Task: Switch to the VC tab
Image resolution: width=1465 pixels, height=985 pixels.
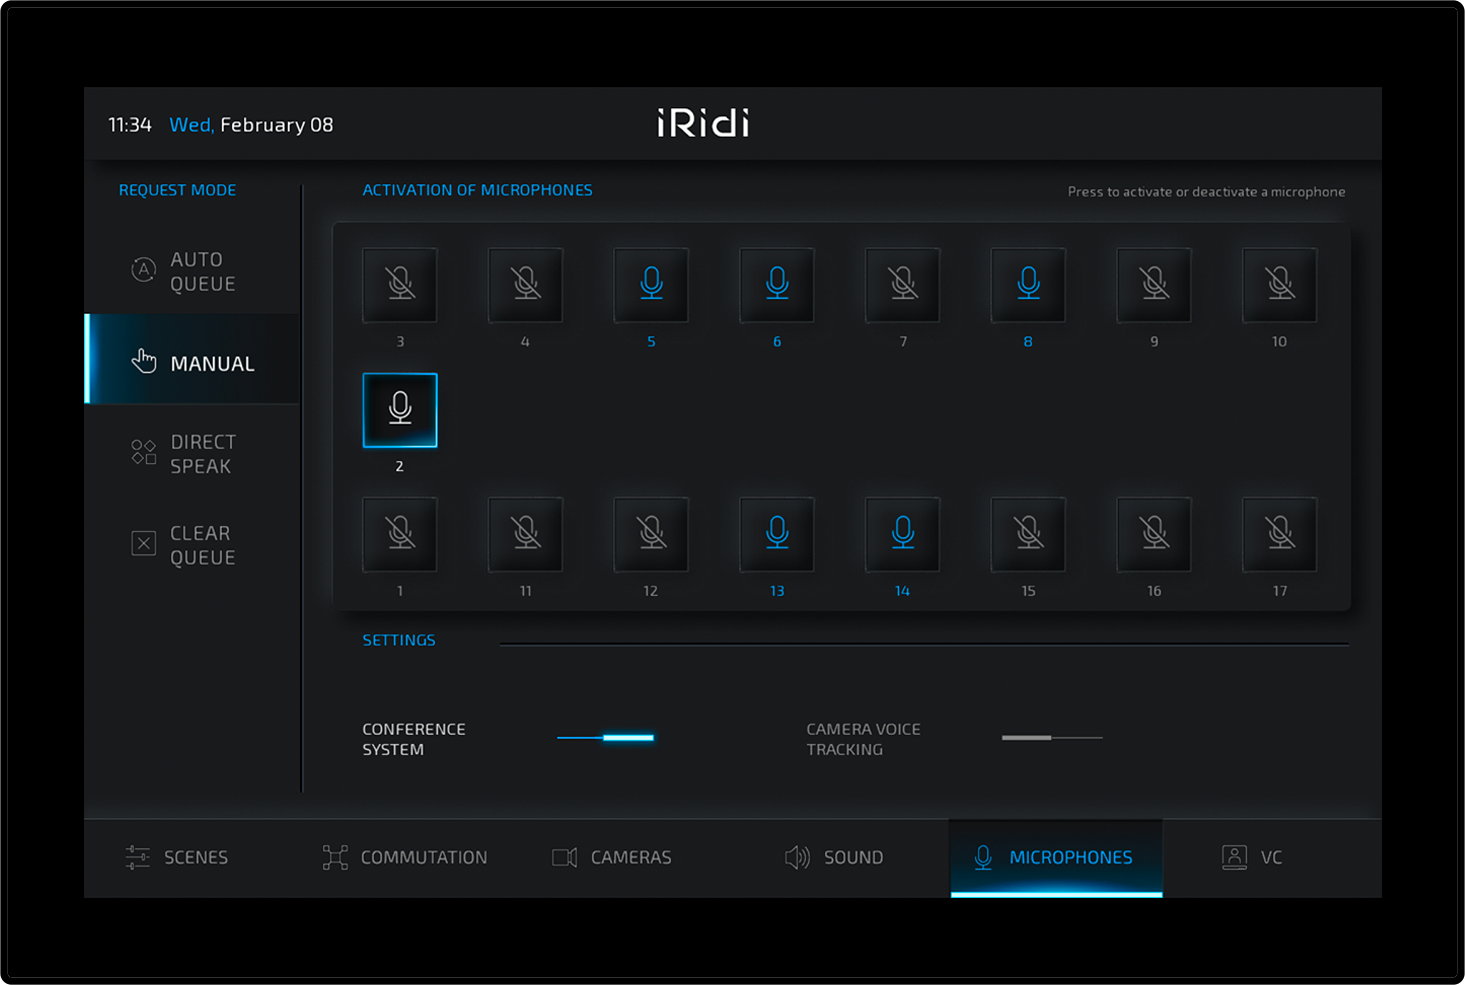Action: [1252, 857]
